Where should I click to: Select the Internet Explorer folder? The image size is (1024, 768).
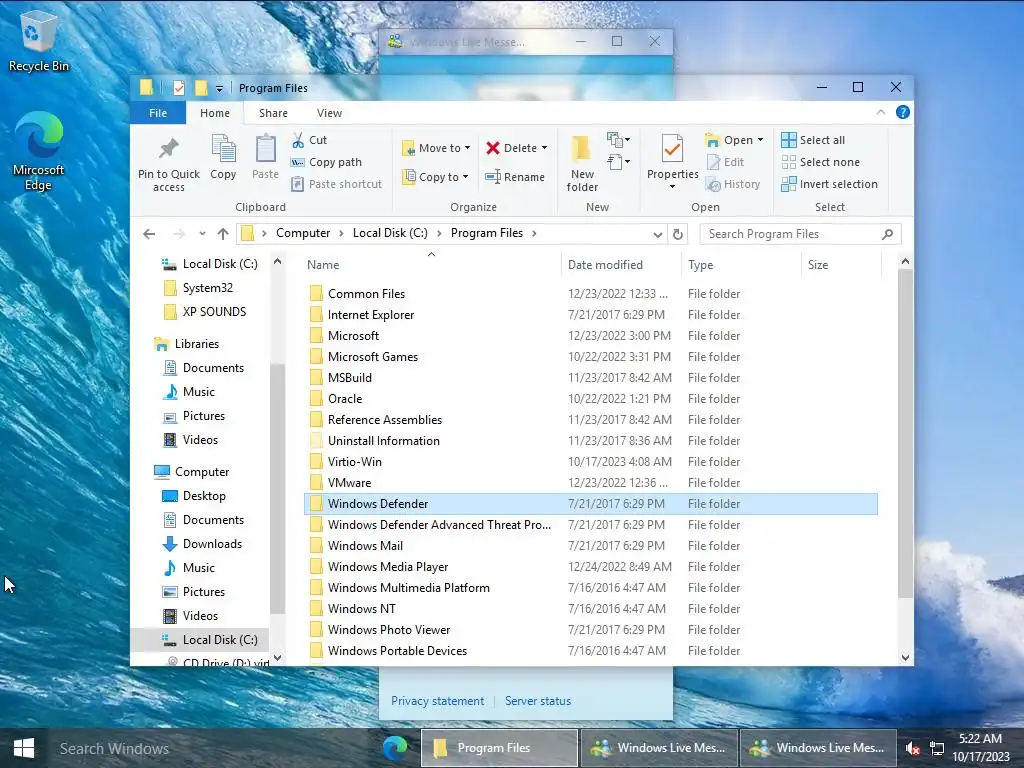(x=591, y=315)
